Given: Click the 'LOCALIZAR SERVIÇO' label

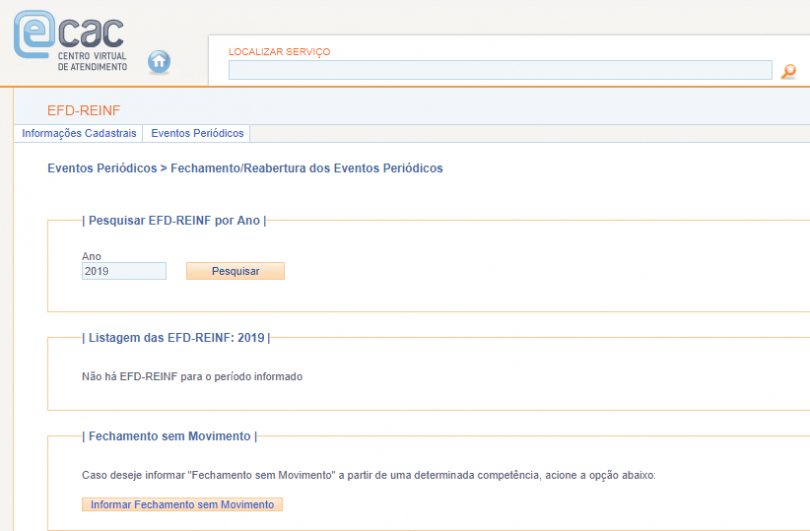Looking at the screenshot, I should click(x=279, y=52).
